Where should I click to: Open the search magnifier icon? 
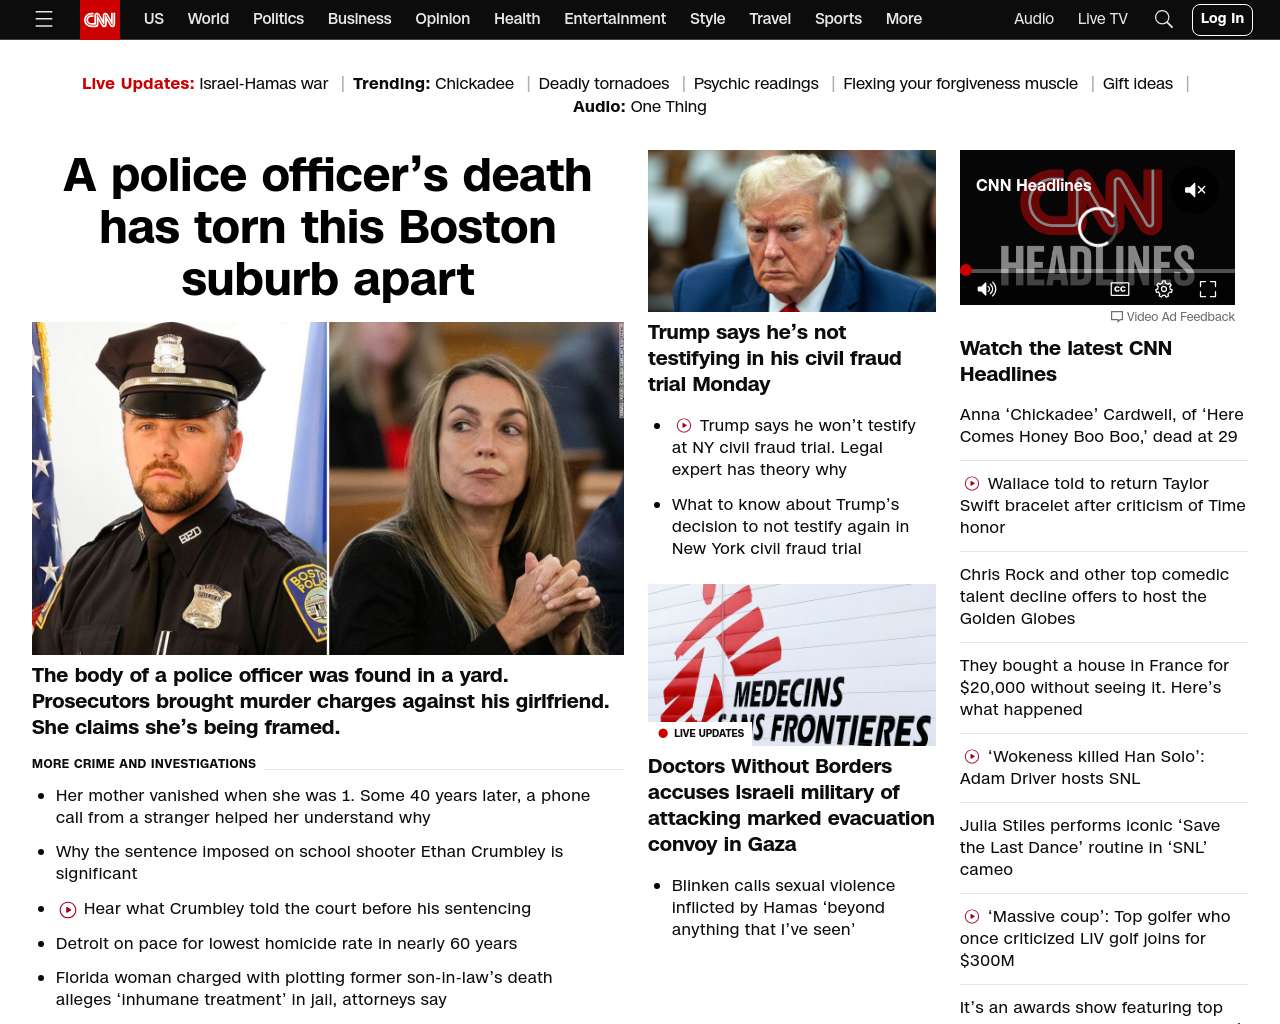pos(1163,19)
